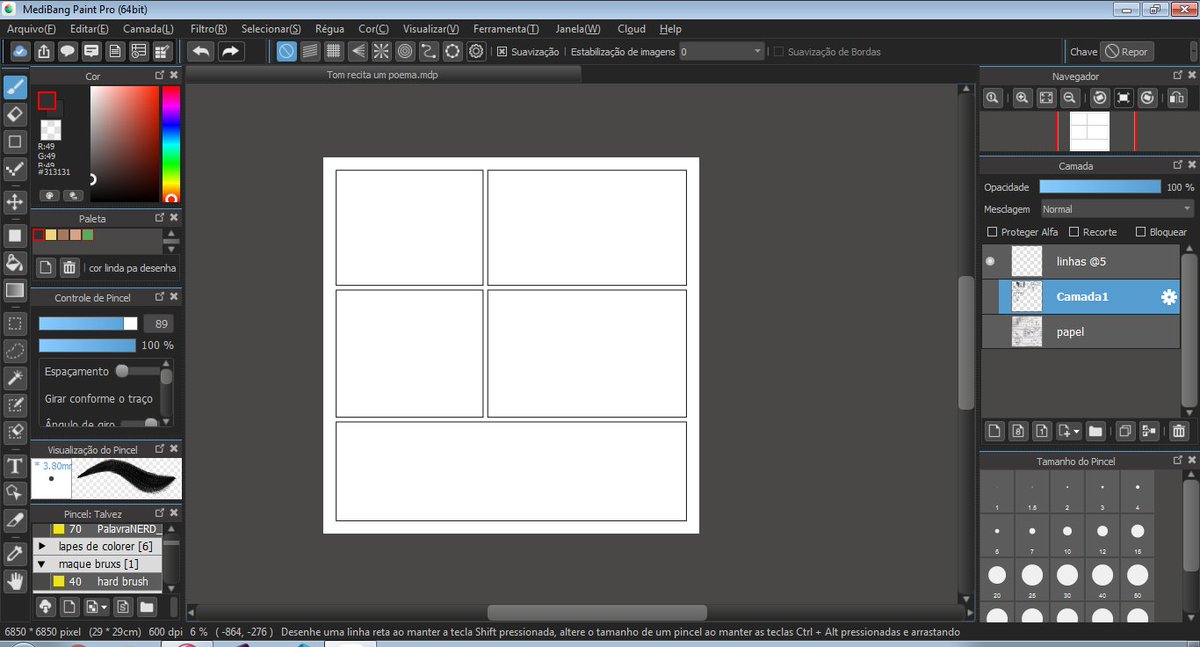Select the Eraser tool in left toolbar
The height and width of the screenshot is (647, 1200).
(15, 114)
